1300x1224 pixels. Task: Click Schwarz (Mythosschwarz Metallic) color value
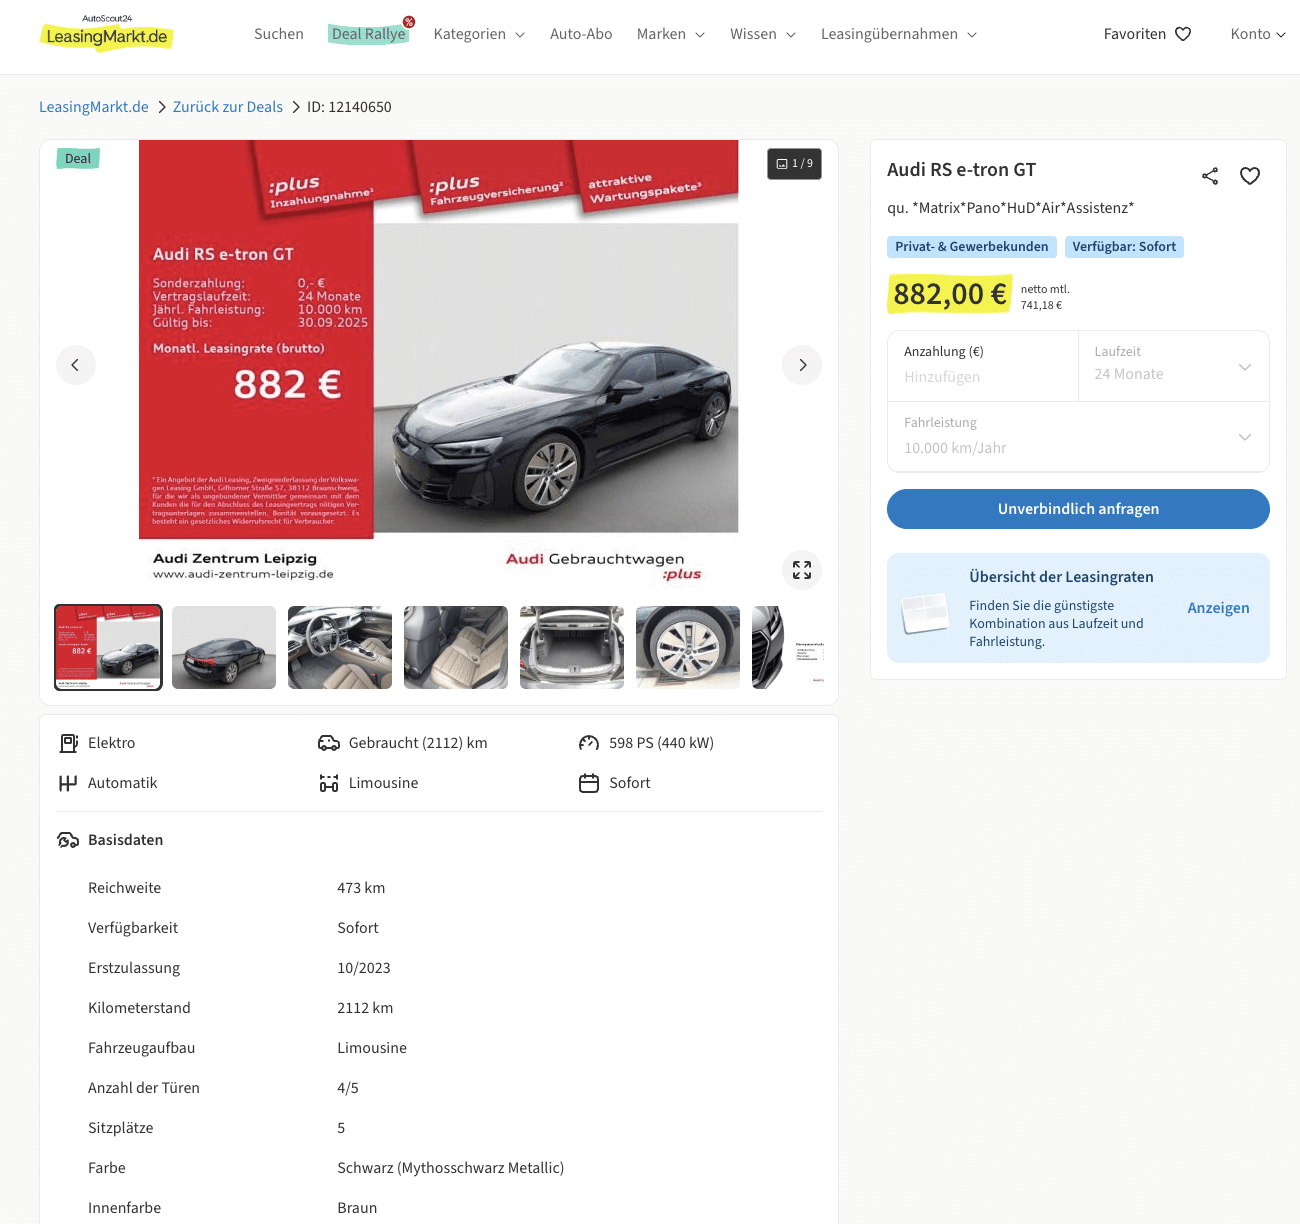[451, 1168]
